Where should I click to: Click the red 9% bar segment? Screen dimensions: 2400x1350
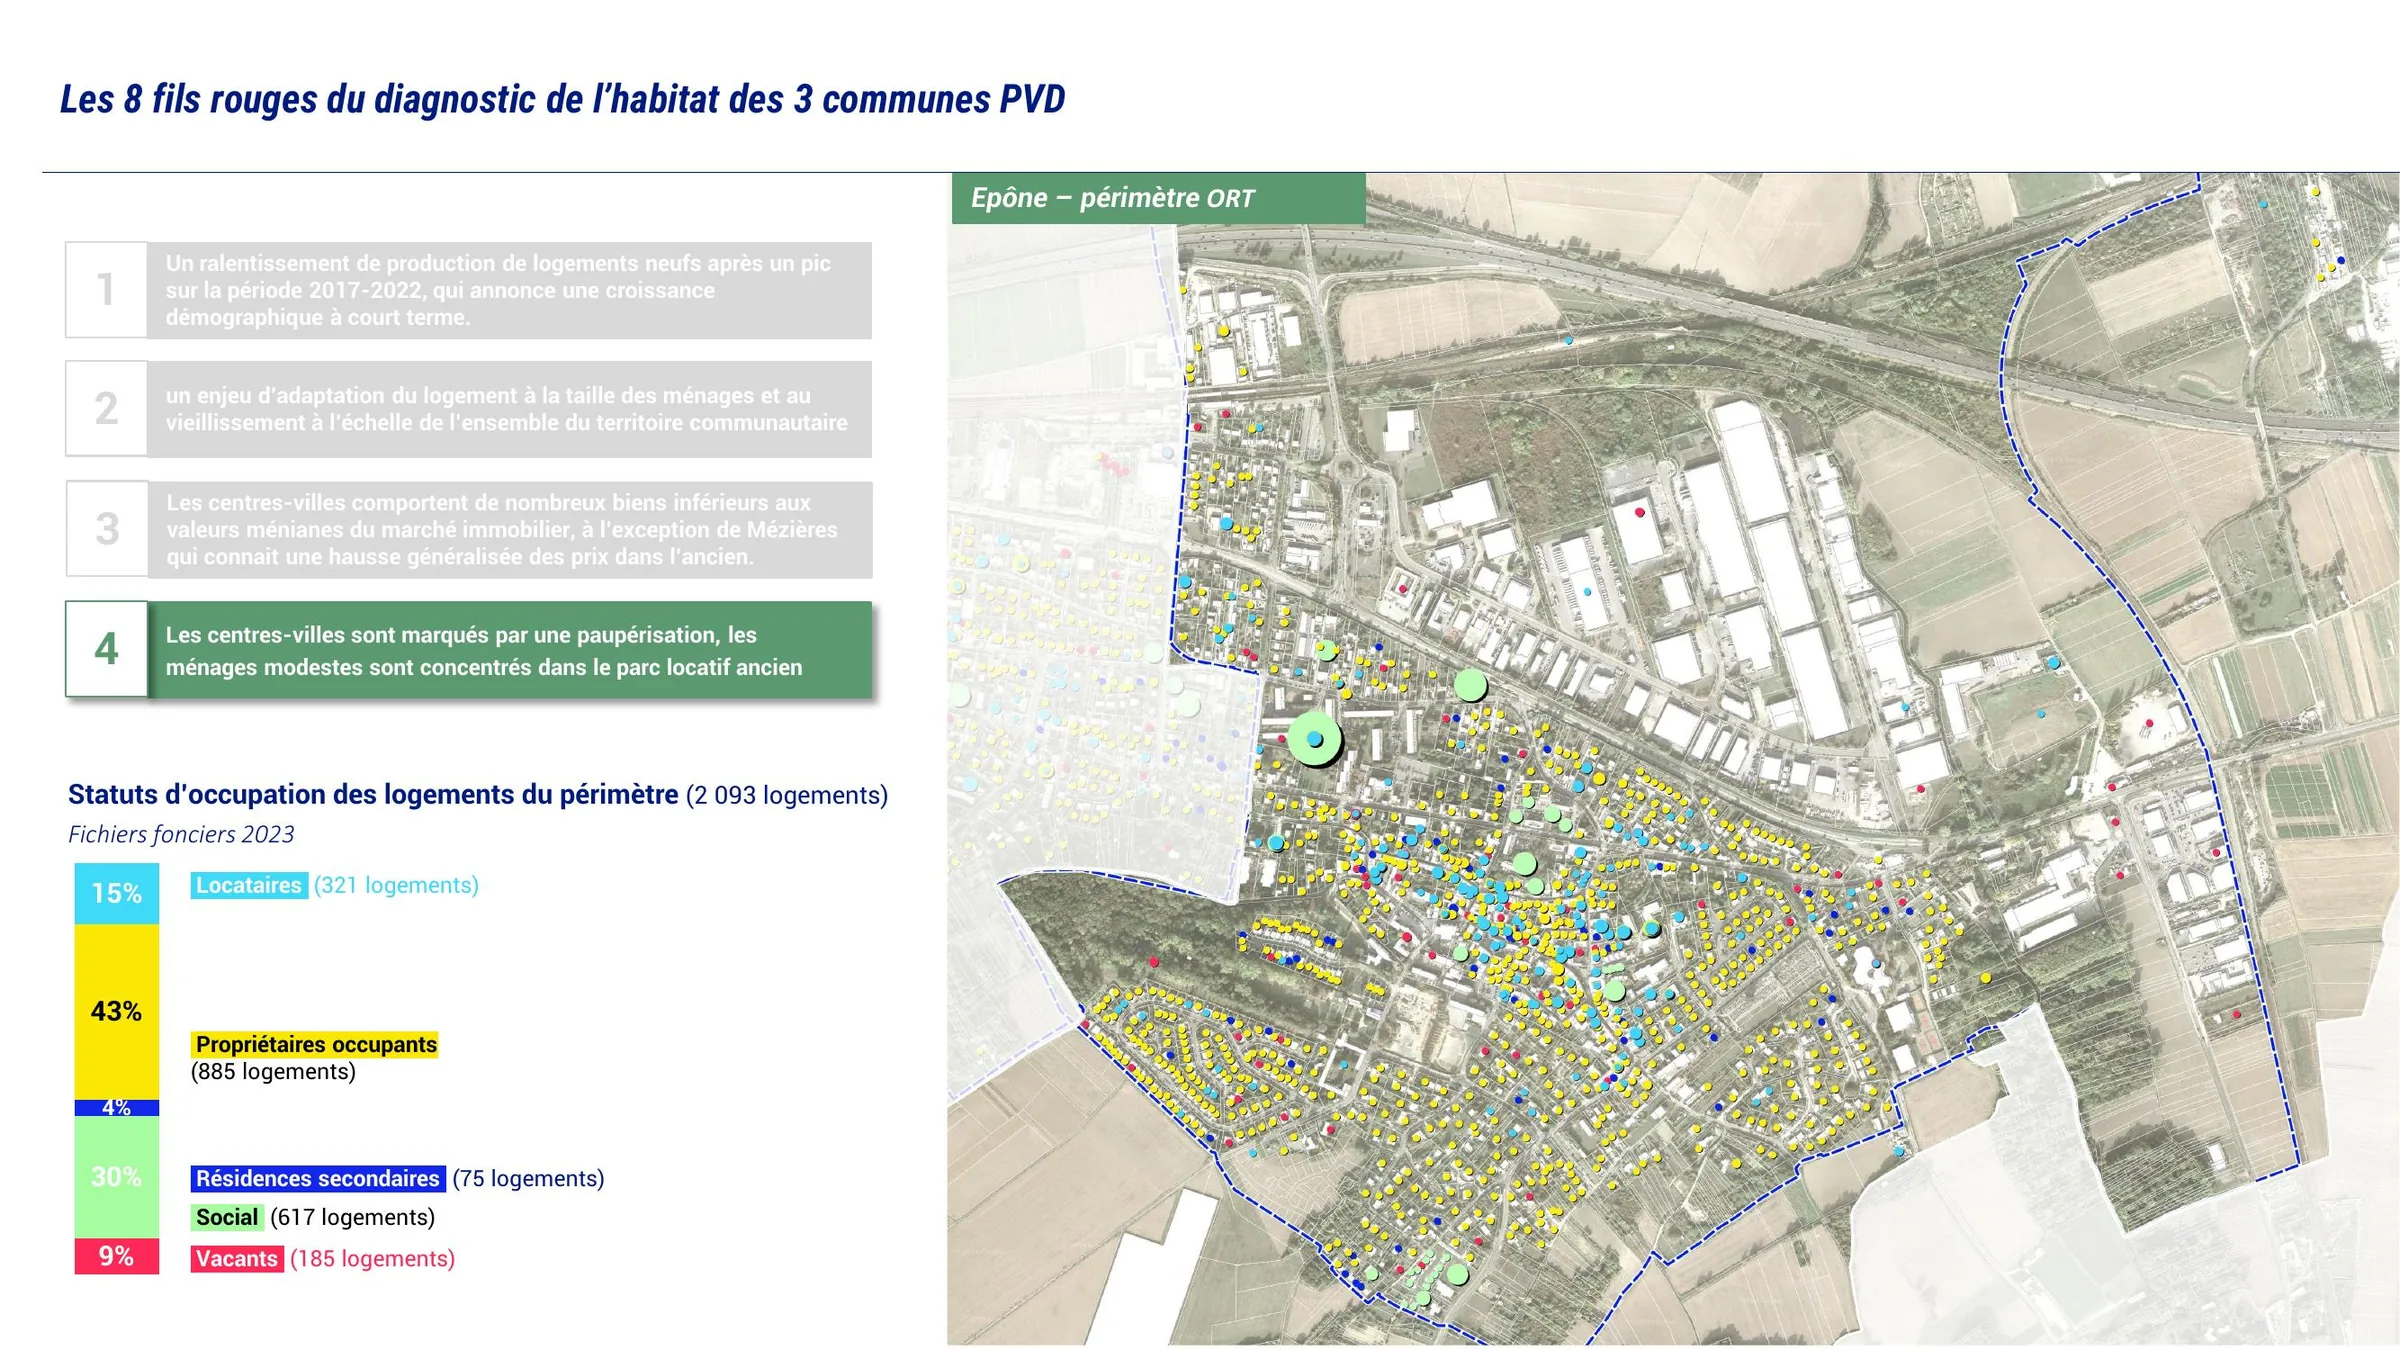coord(117,1256)
